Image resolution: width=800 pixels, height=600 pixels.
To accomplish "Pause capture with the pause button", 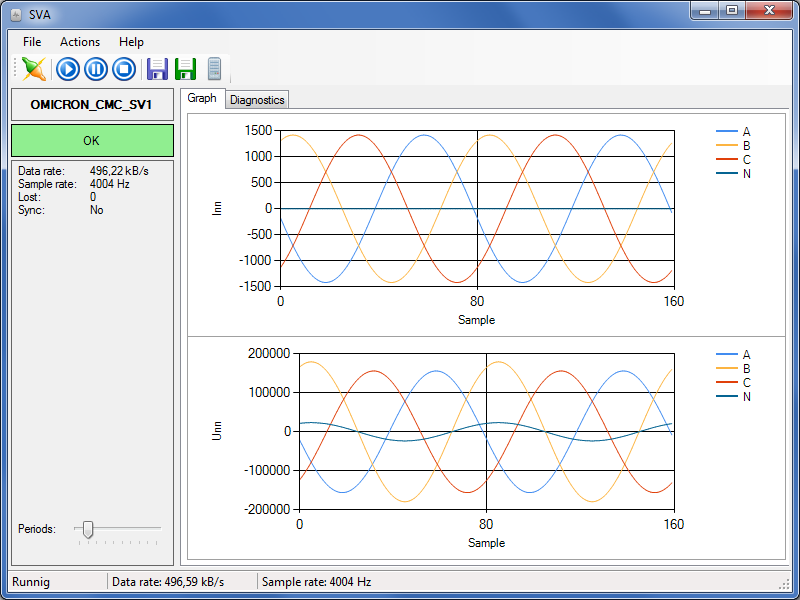I will pyautogui.click(x=95, y=69).
